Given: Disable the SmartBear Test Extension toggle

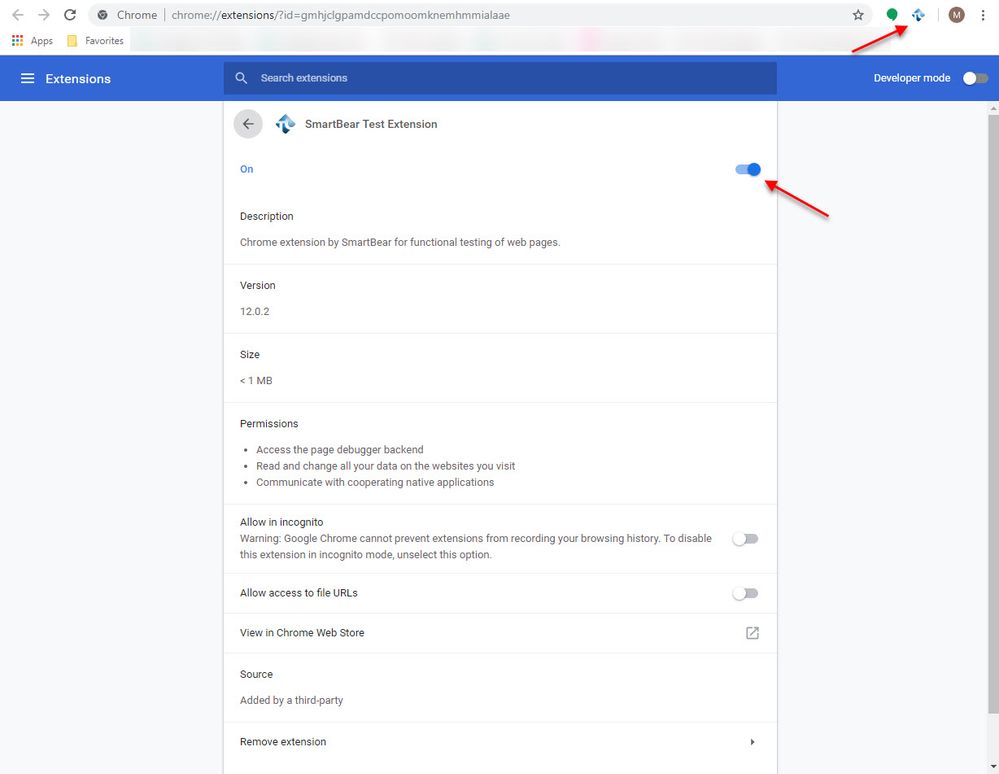Looking at the screenshot, I should click(748, 169).
